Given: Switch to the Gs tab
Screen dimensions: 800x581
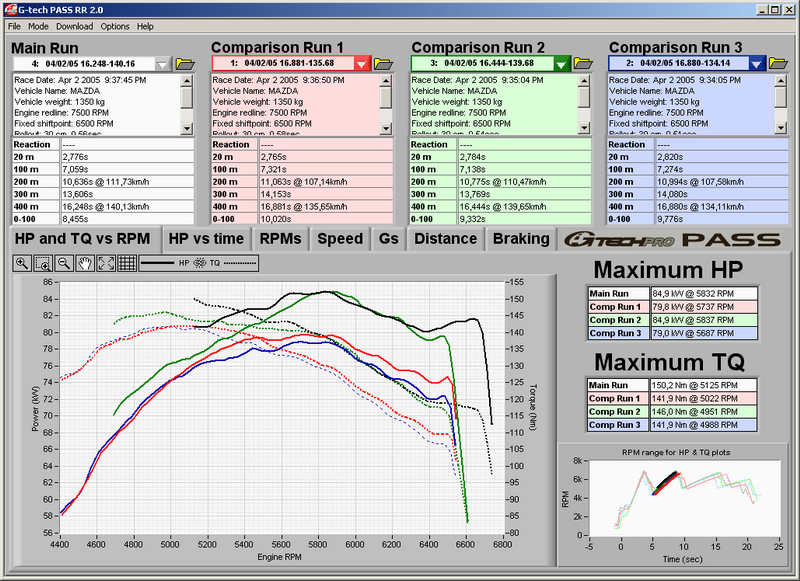Looking at the screenshot, I should (x=388, y=239).
